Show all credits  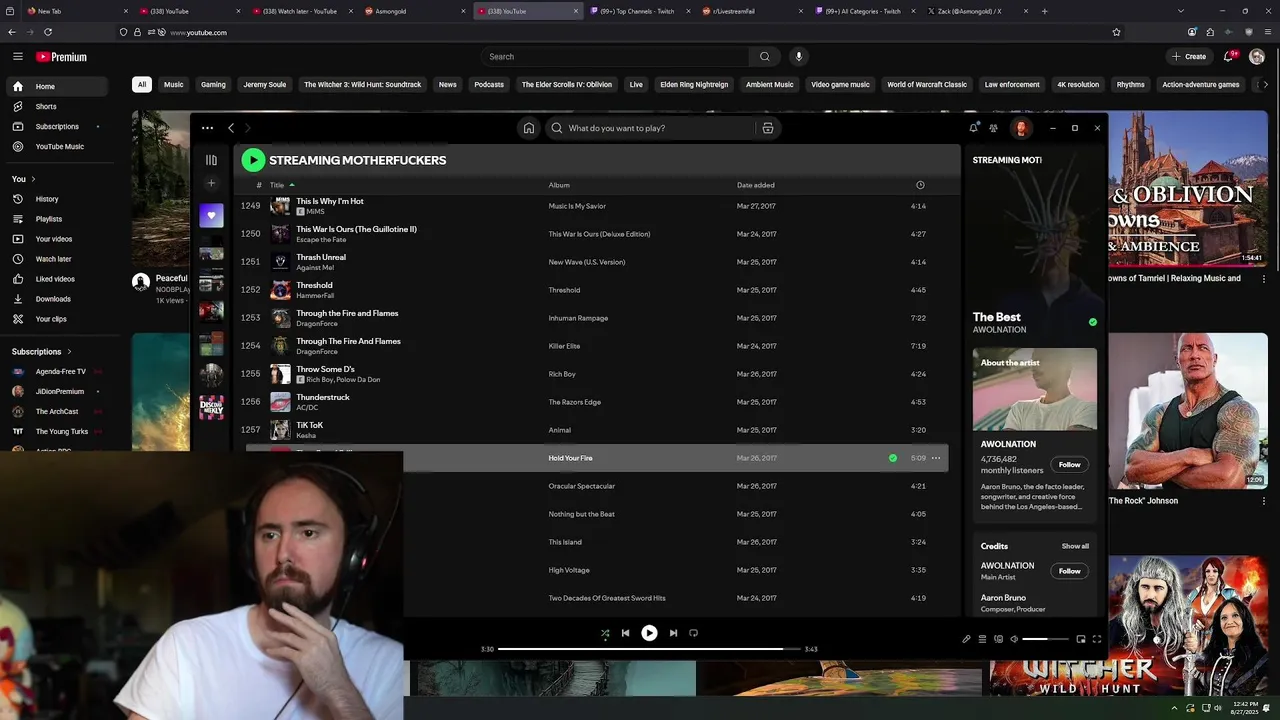[x=1075, y=546]
